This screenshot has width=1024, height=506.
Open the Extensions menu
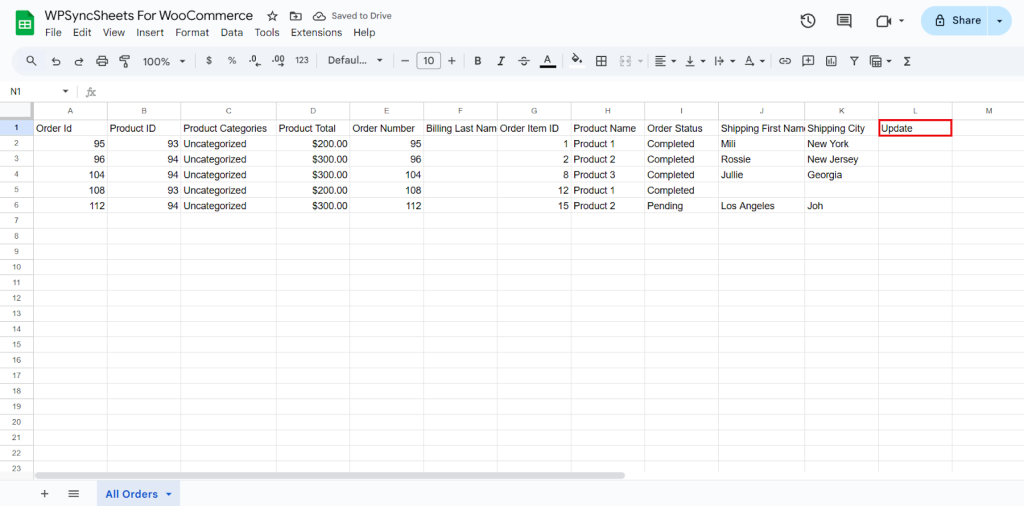point(316,32)
